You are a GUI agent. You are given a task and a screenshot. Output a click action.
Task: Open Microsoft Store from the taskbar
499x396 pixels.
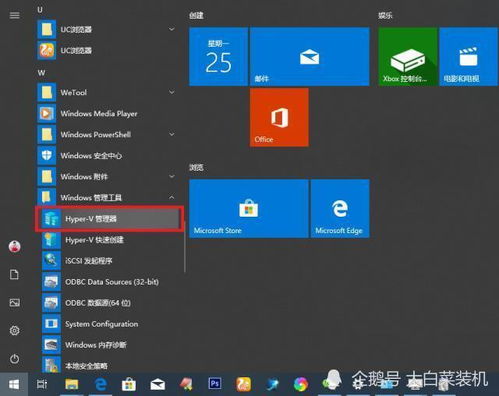[x=129, y=384]
